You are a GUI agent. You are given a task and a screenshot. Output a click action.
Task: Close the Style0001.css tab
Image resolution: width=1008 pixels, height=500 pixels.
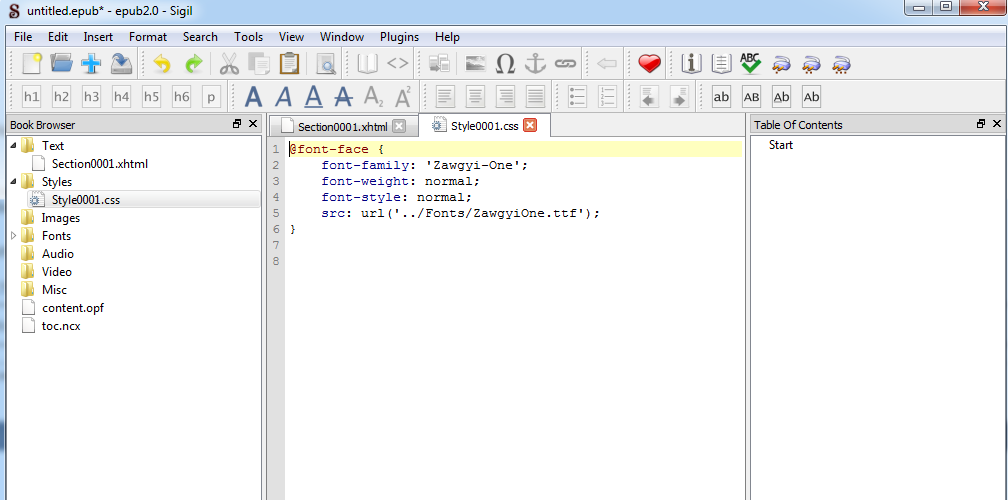(530, 125)
